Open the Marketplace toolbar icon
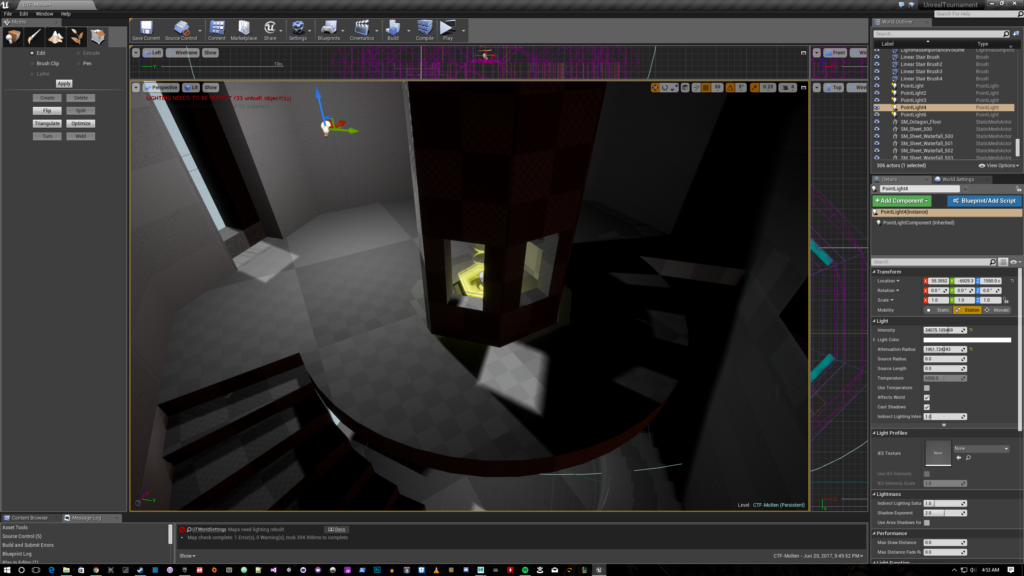 pos(244,29)
